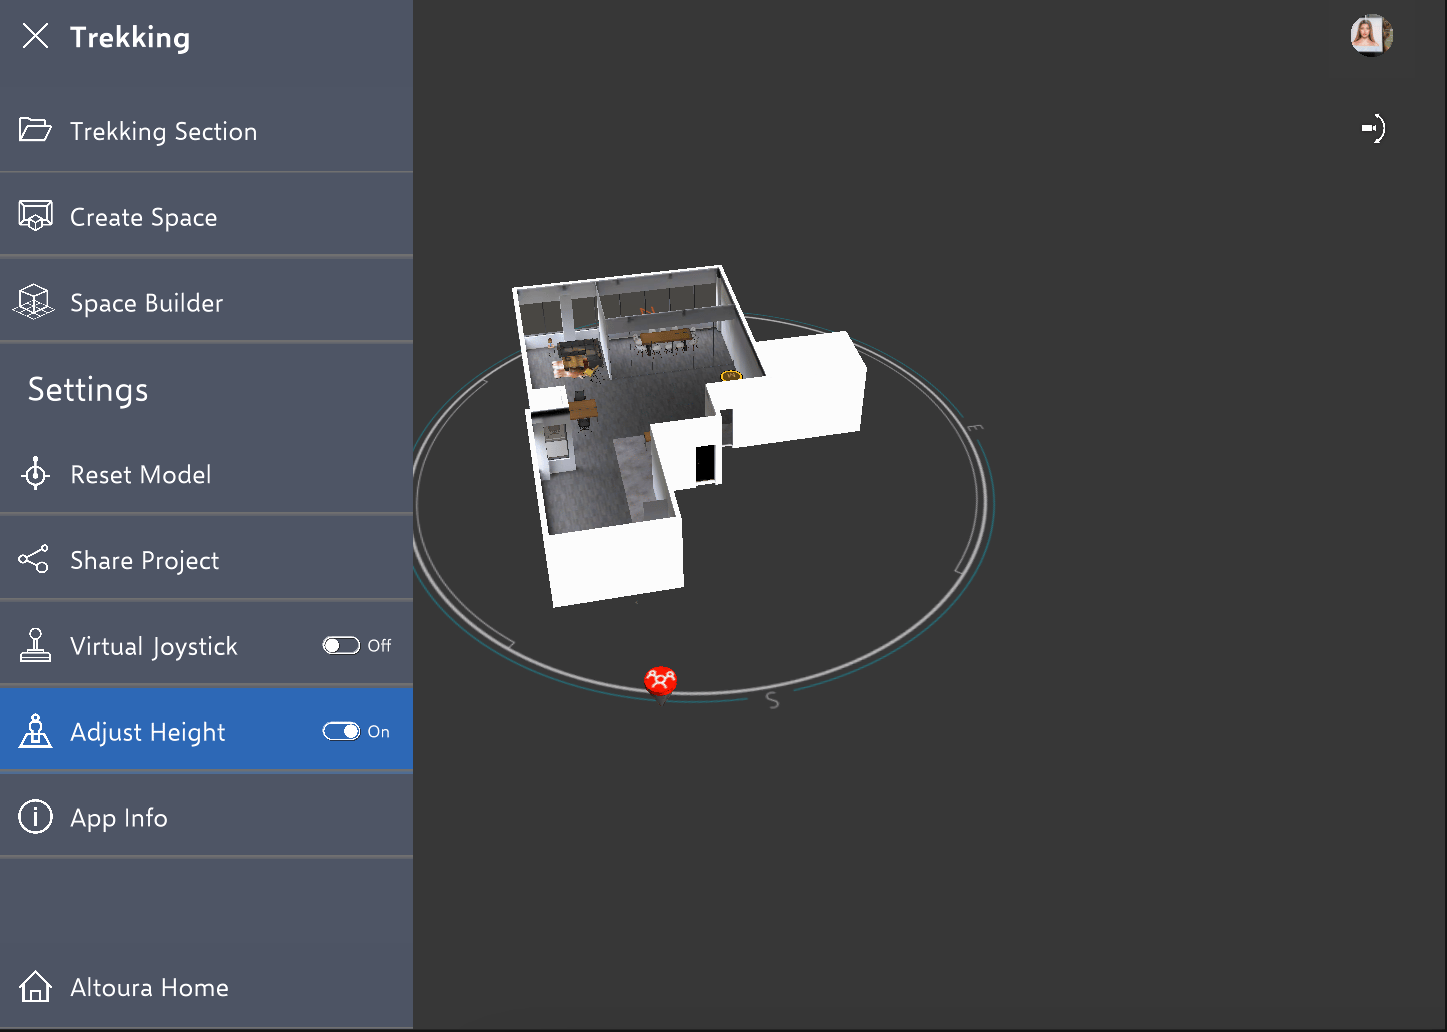Open Space Builder
Screen dimensions: 1447x1032
tap(206, 302)
